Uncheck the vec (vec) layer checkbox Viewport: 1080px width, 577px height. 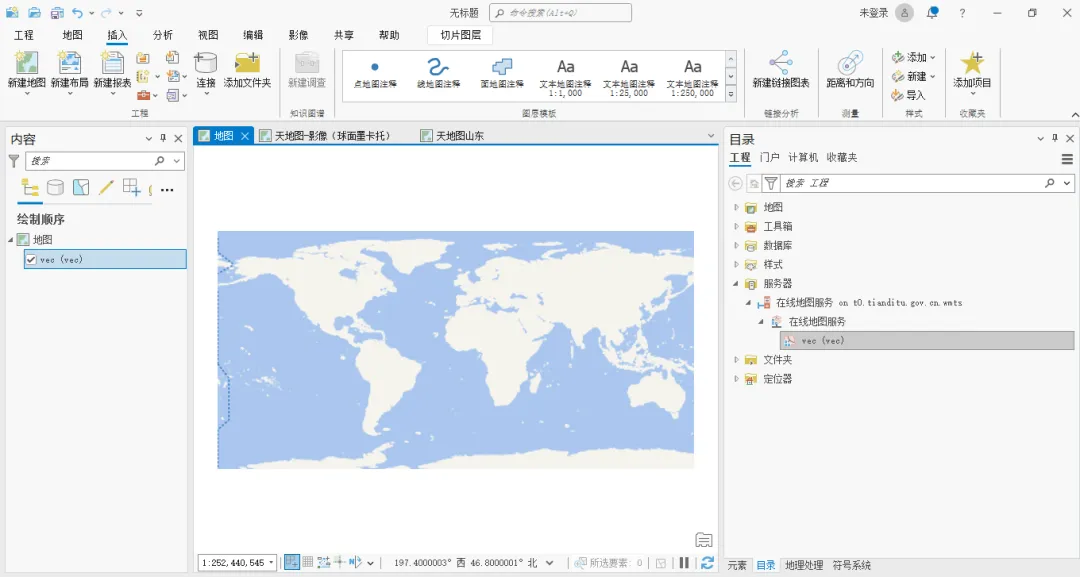(31, 260)
